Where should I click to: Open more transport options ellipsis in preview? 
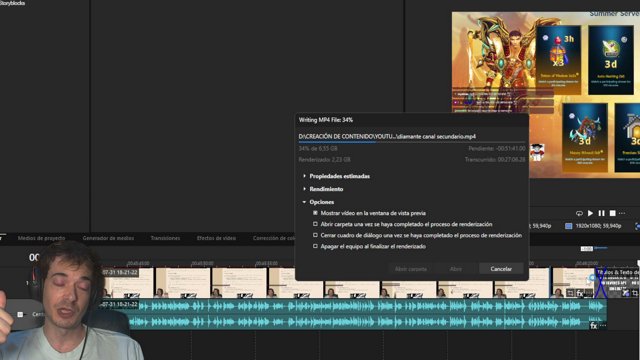click(622, 213)
